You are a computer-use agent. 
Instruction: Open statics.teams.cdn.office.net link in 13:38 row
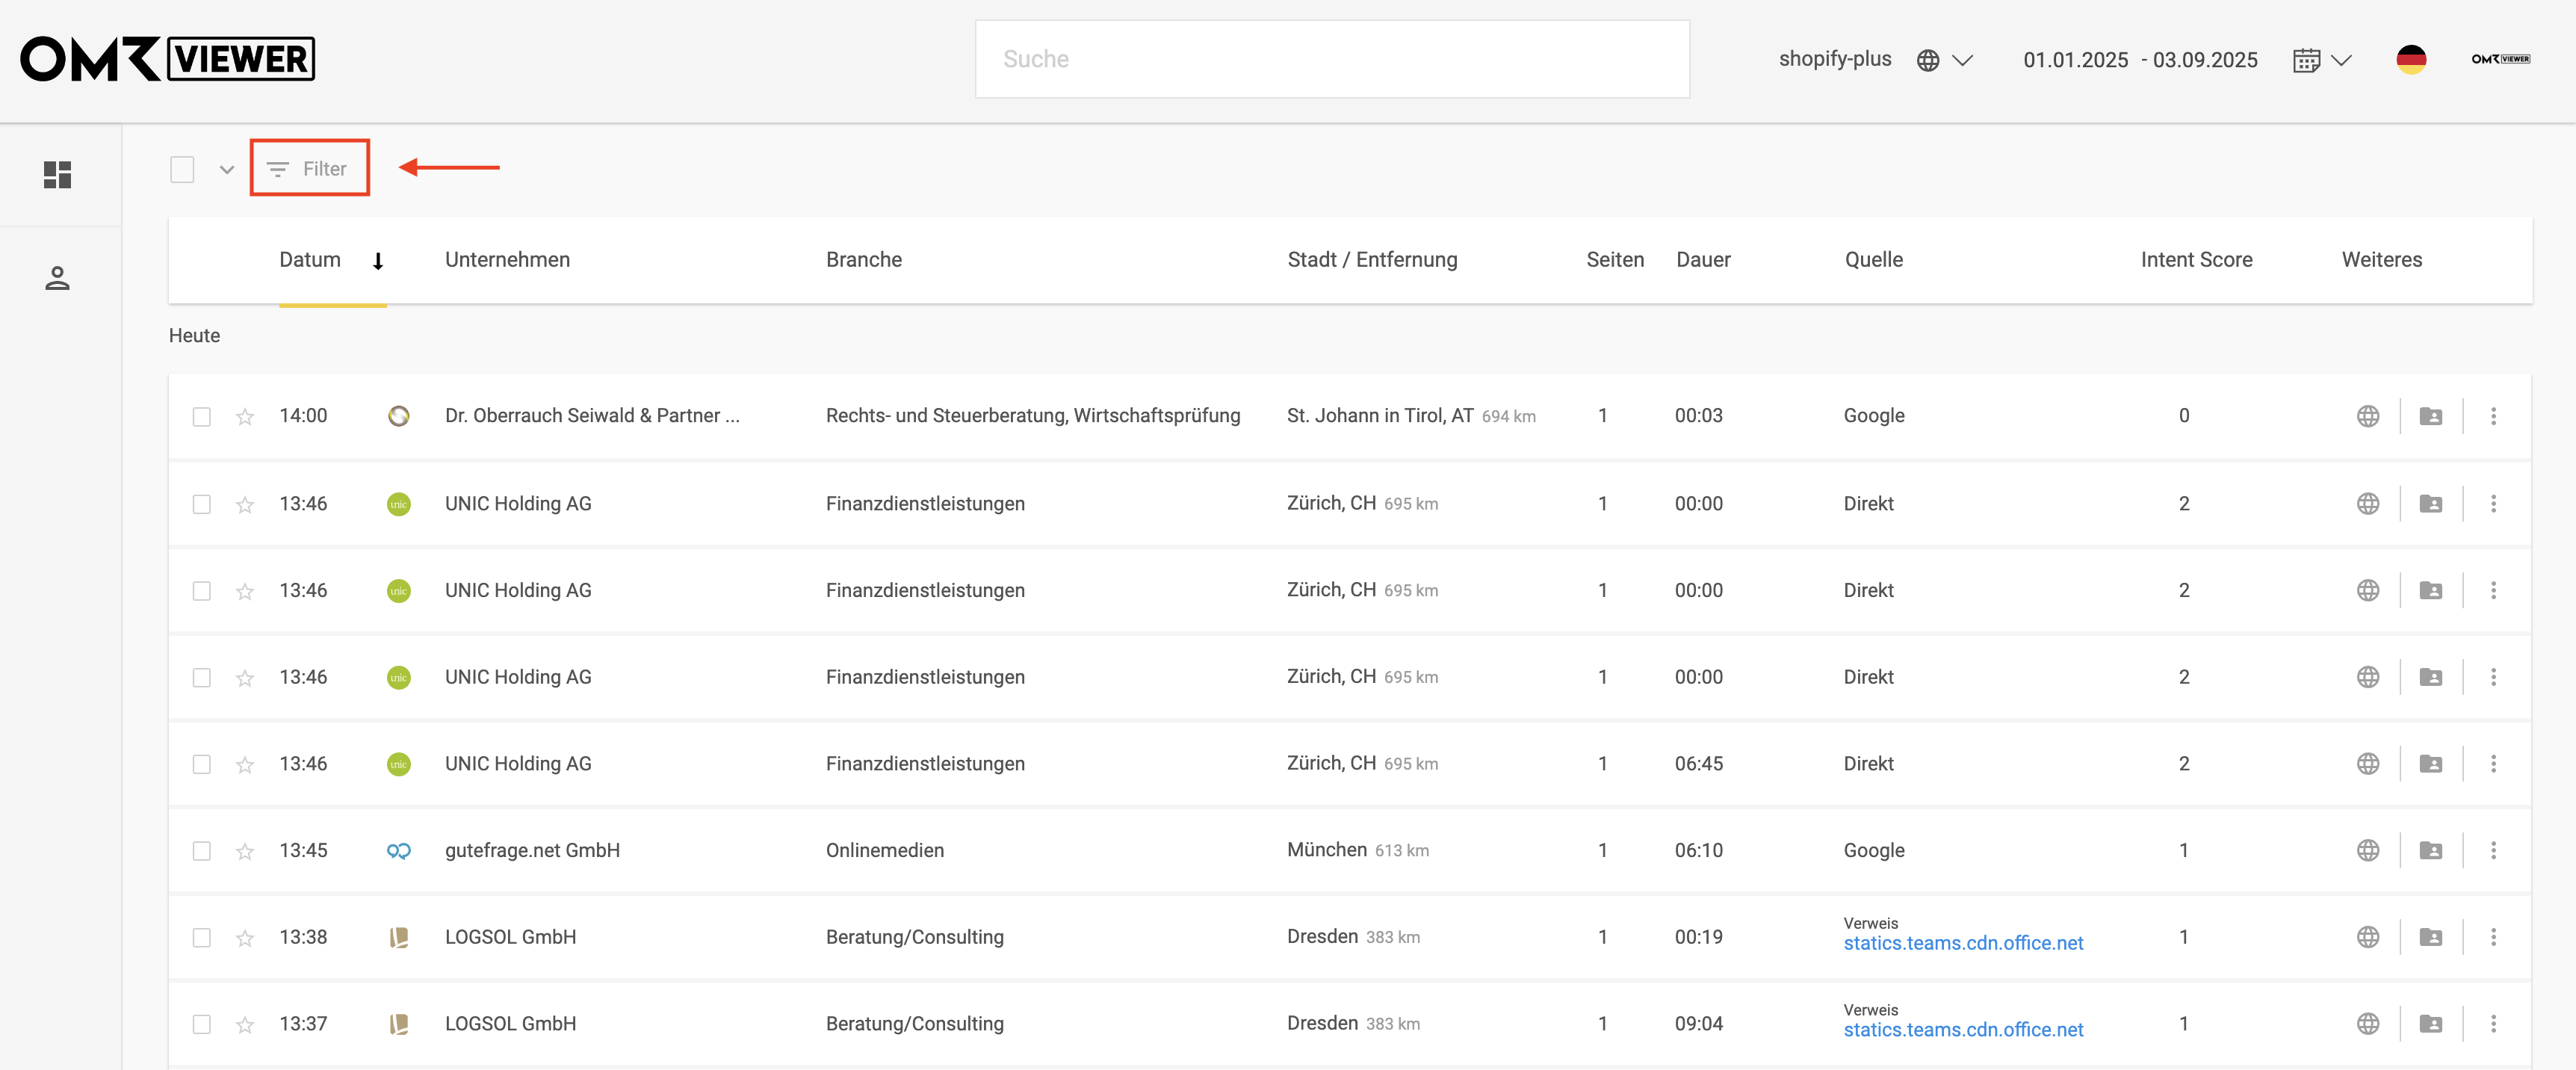pos(1963,943)
